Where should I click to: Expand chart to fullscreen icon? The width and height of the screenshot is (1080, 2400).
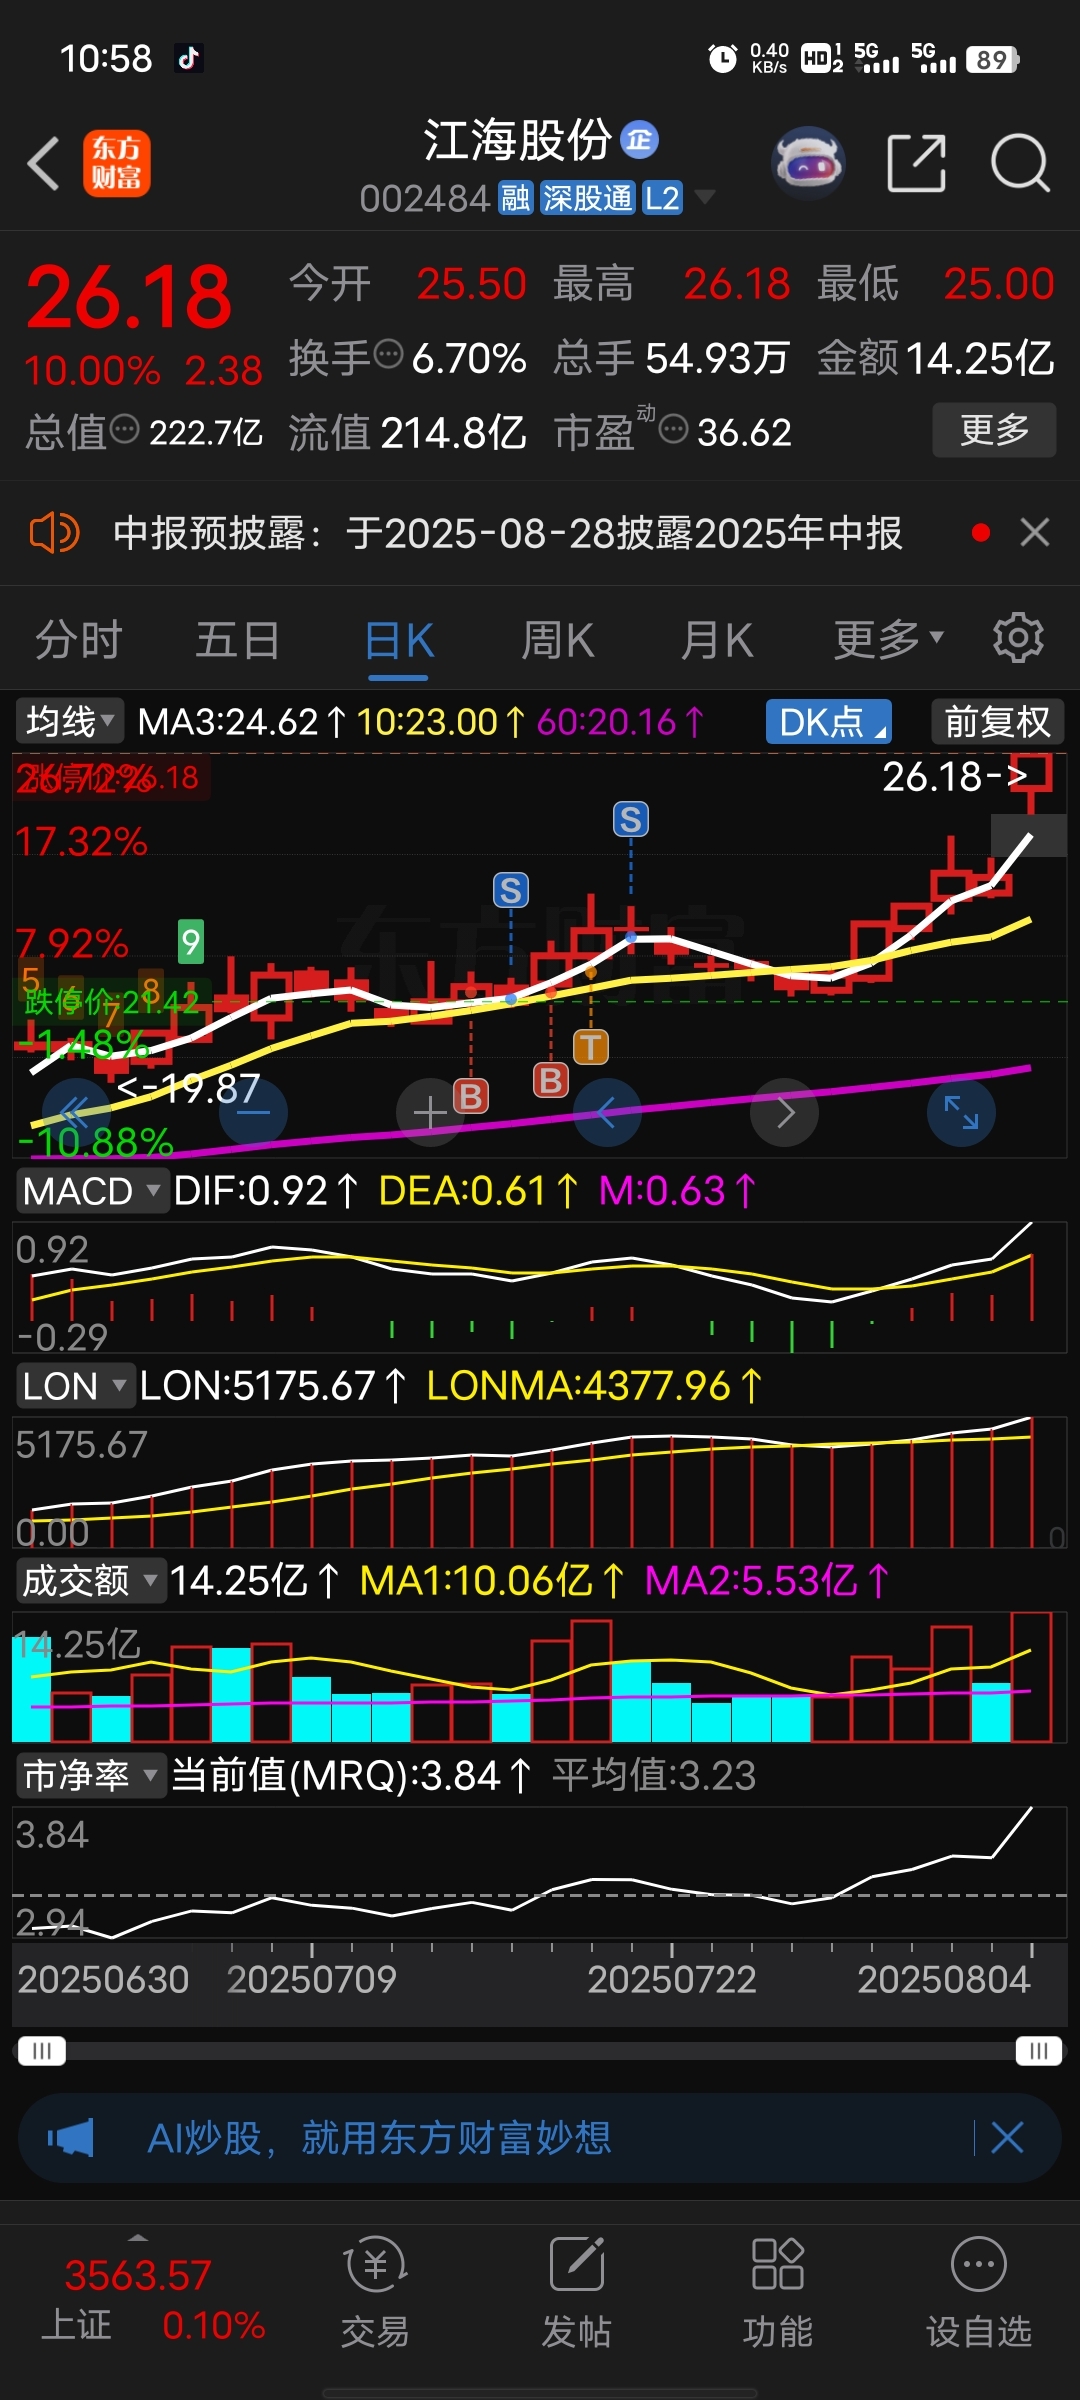[961, 1112]
